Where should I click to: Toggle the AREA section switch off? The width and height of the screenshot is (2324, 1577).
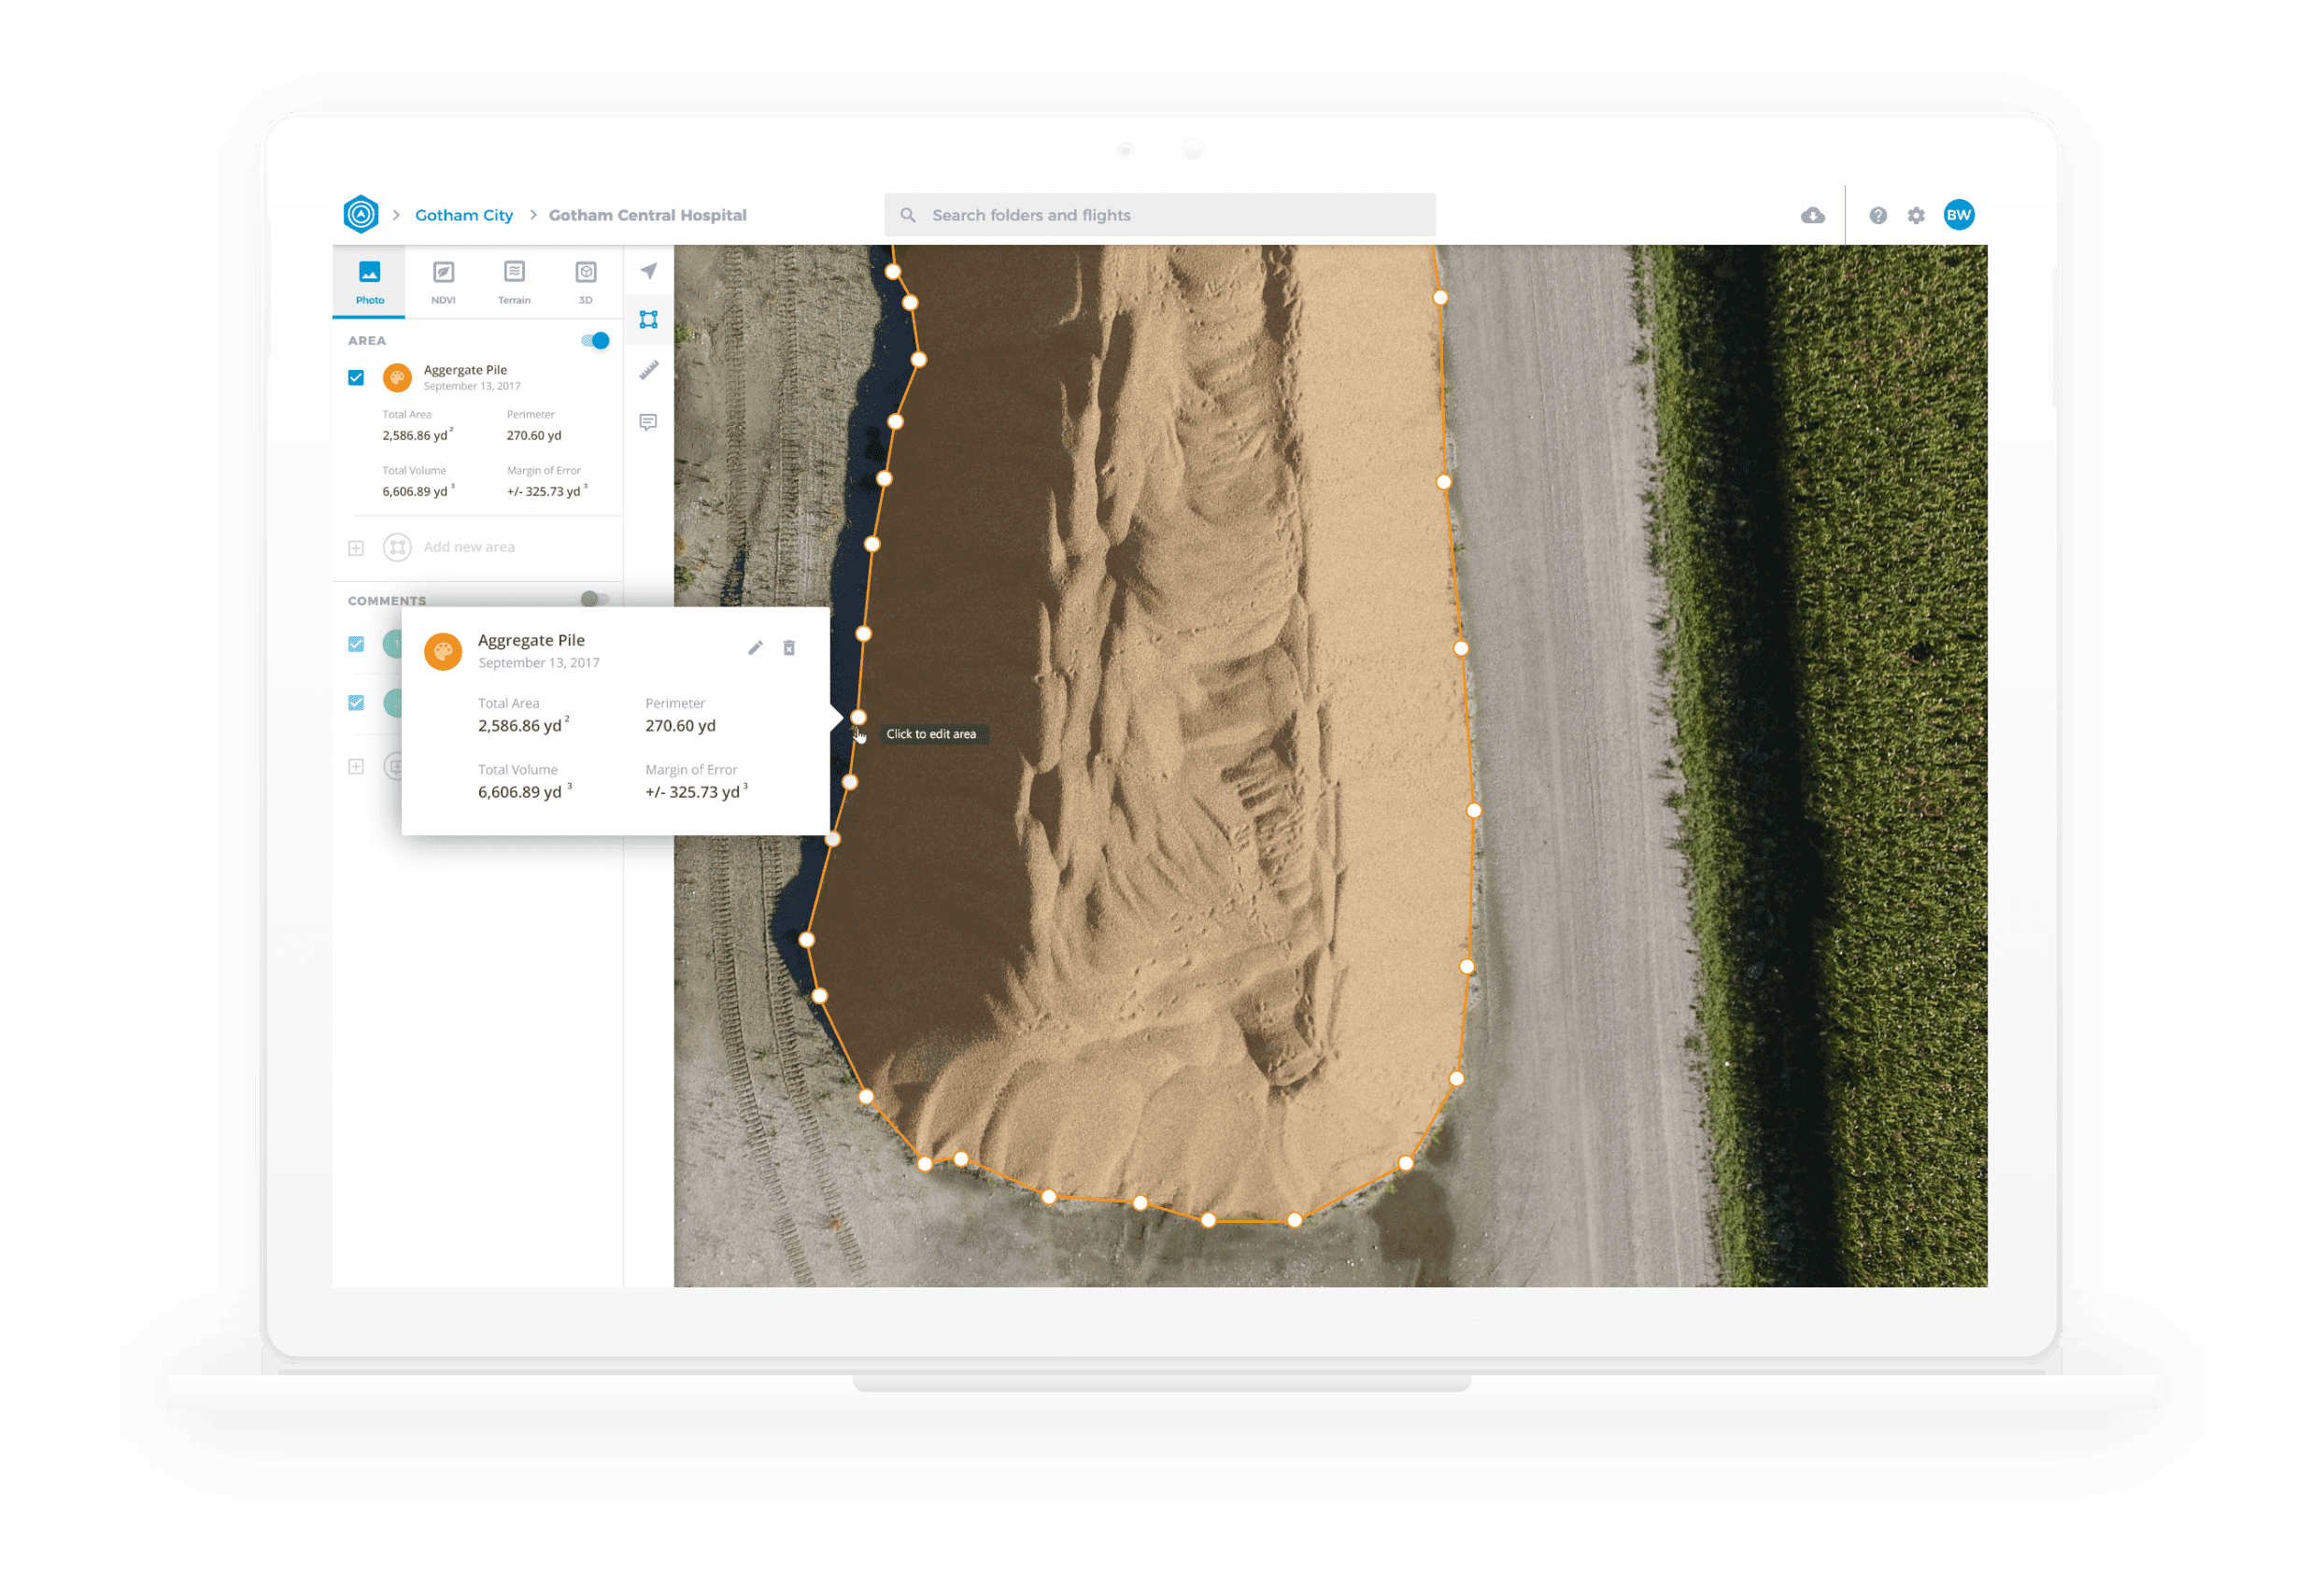[x=596, y=341]
